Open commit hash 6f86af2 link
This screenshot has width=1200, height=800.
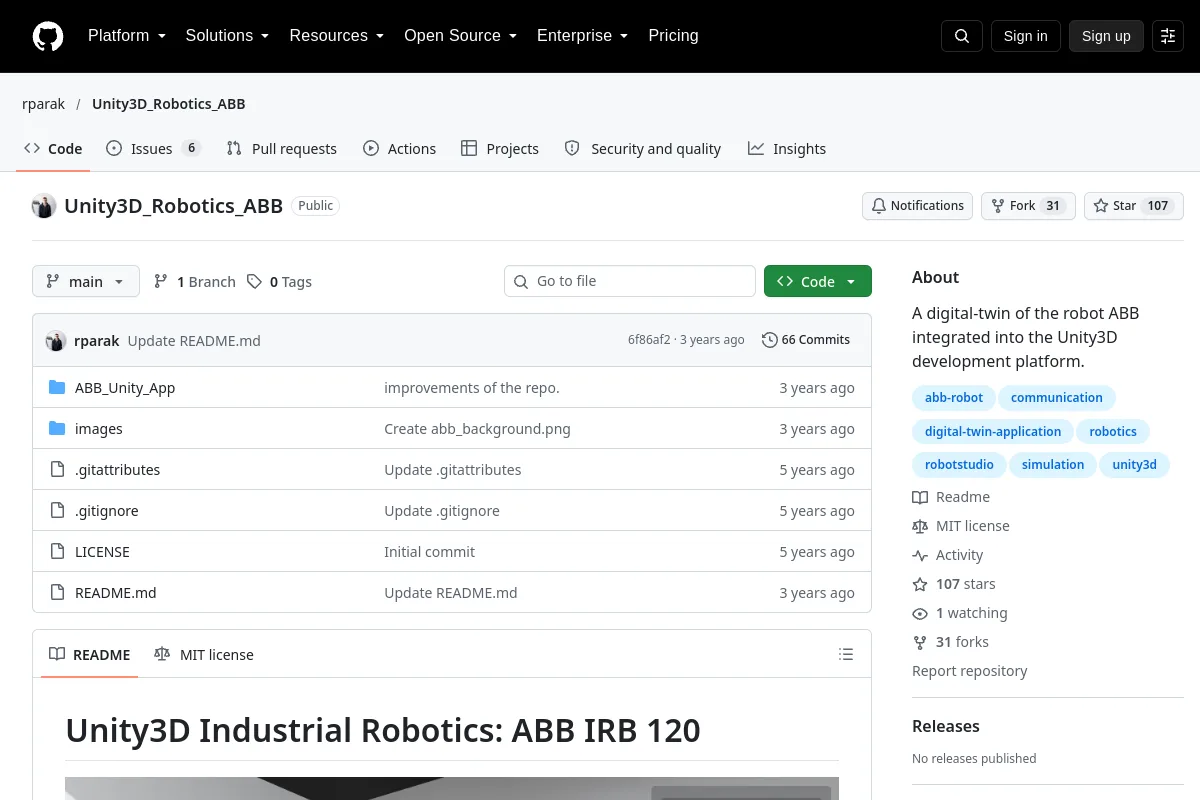click(x=649, y=340)
